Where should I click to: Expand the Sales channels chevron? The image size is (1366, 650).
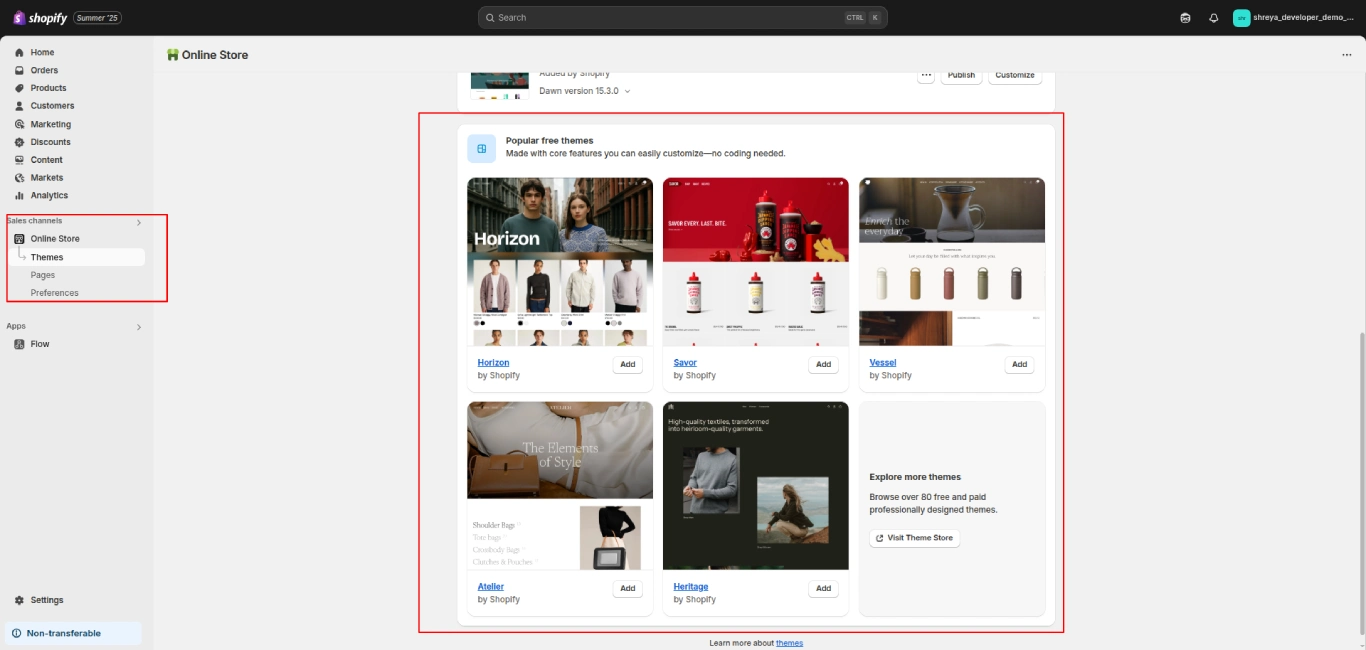139,222
